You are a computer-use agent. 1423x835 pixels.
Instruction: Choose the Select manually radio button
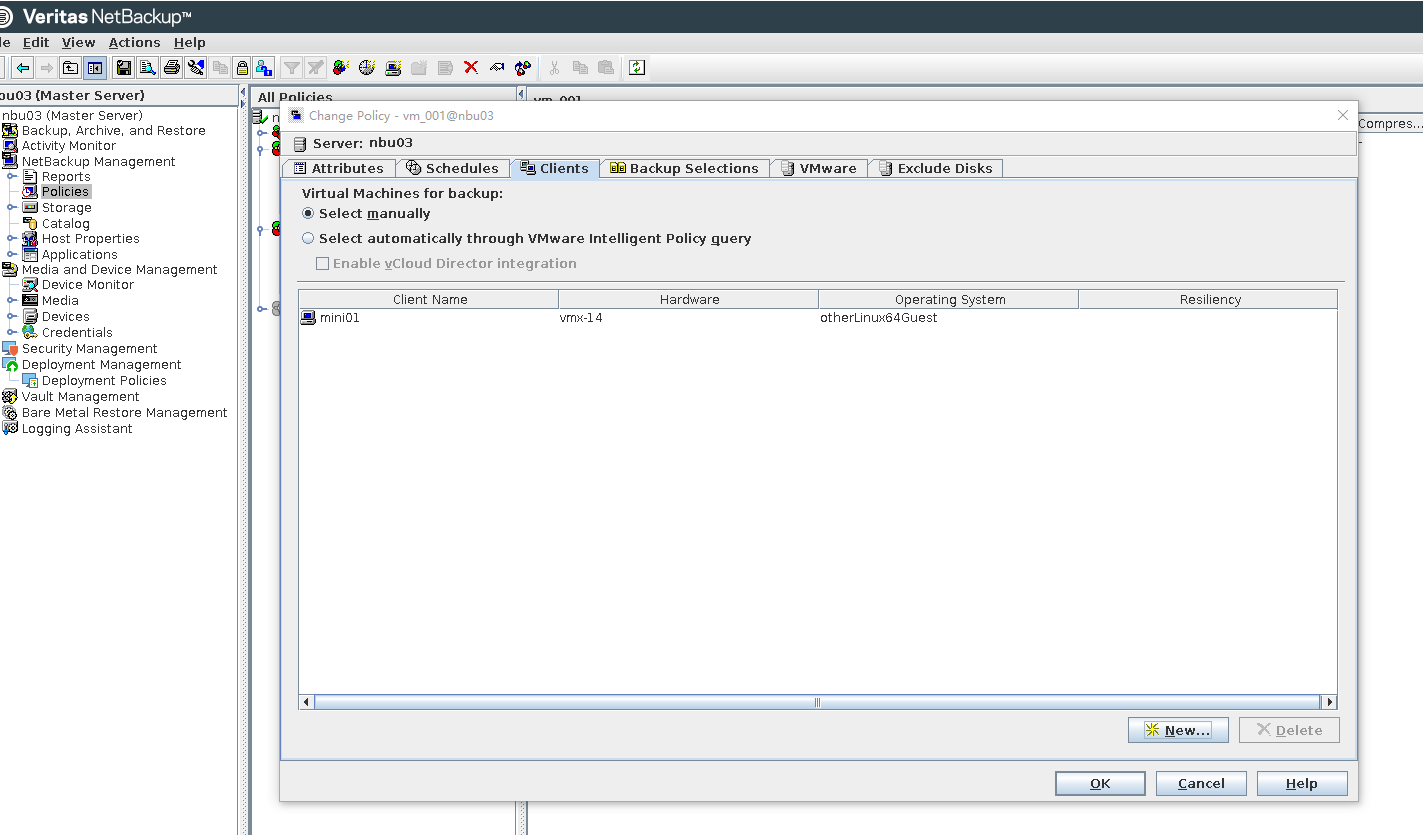[308, 214]
